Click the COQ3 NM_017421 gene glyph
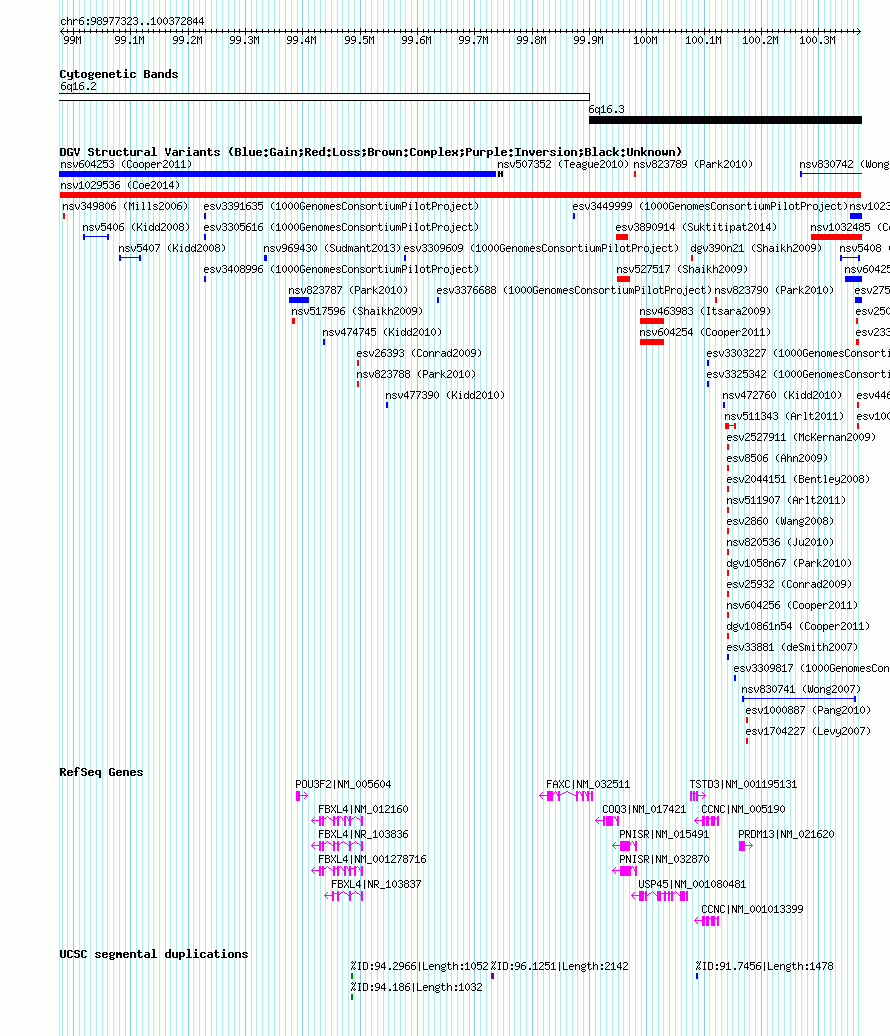Viewport: 890px width, 1036px height. (607, 821)
